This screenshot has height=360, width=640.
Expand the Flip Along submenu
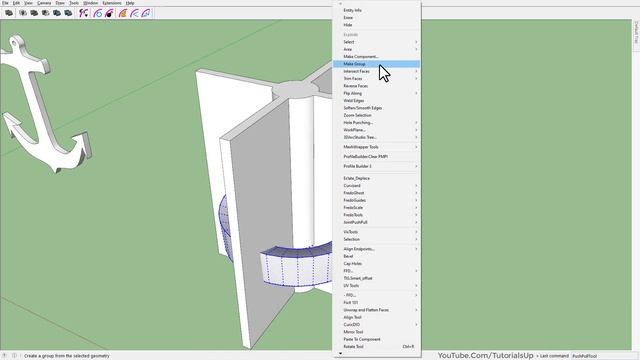coord(376,93)
